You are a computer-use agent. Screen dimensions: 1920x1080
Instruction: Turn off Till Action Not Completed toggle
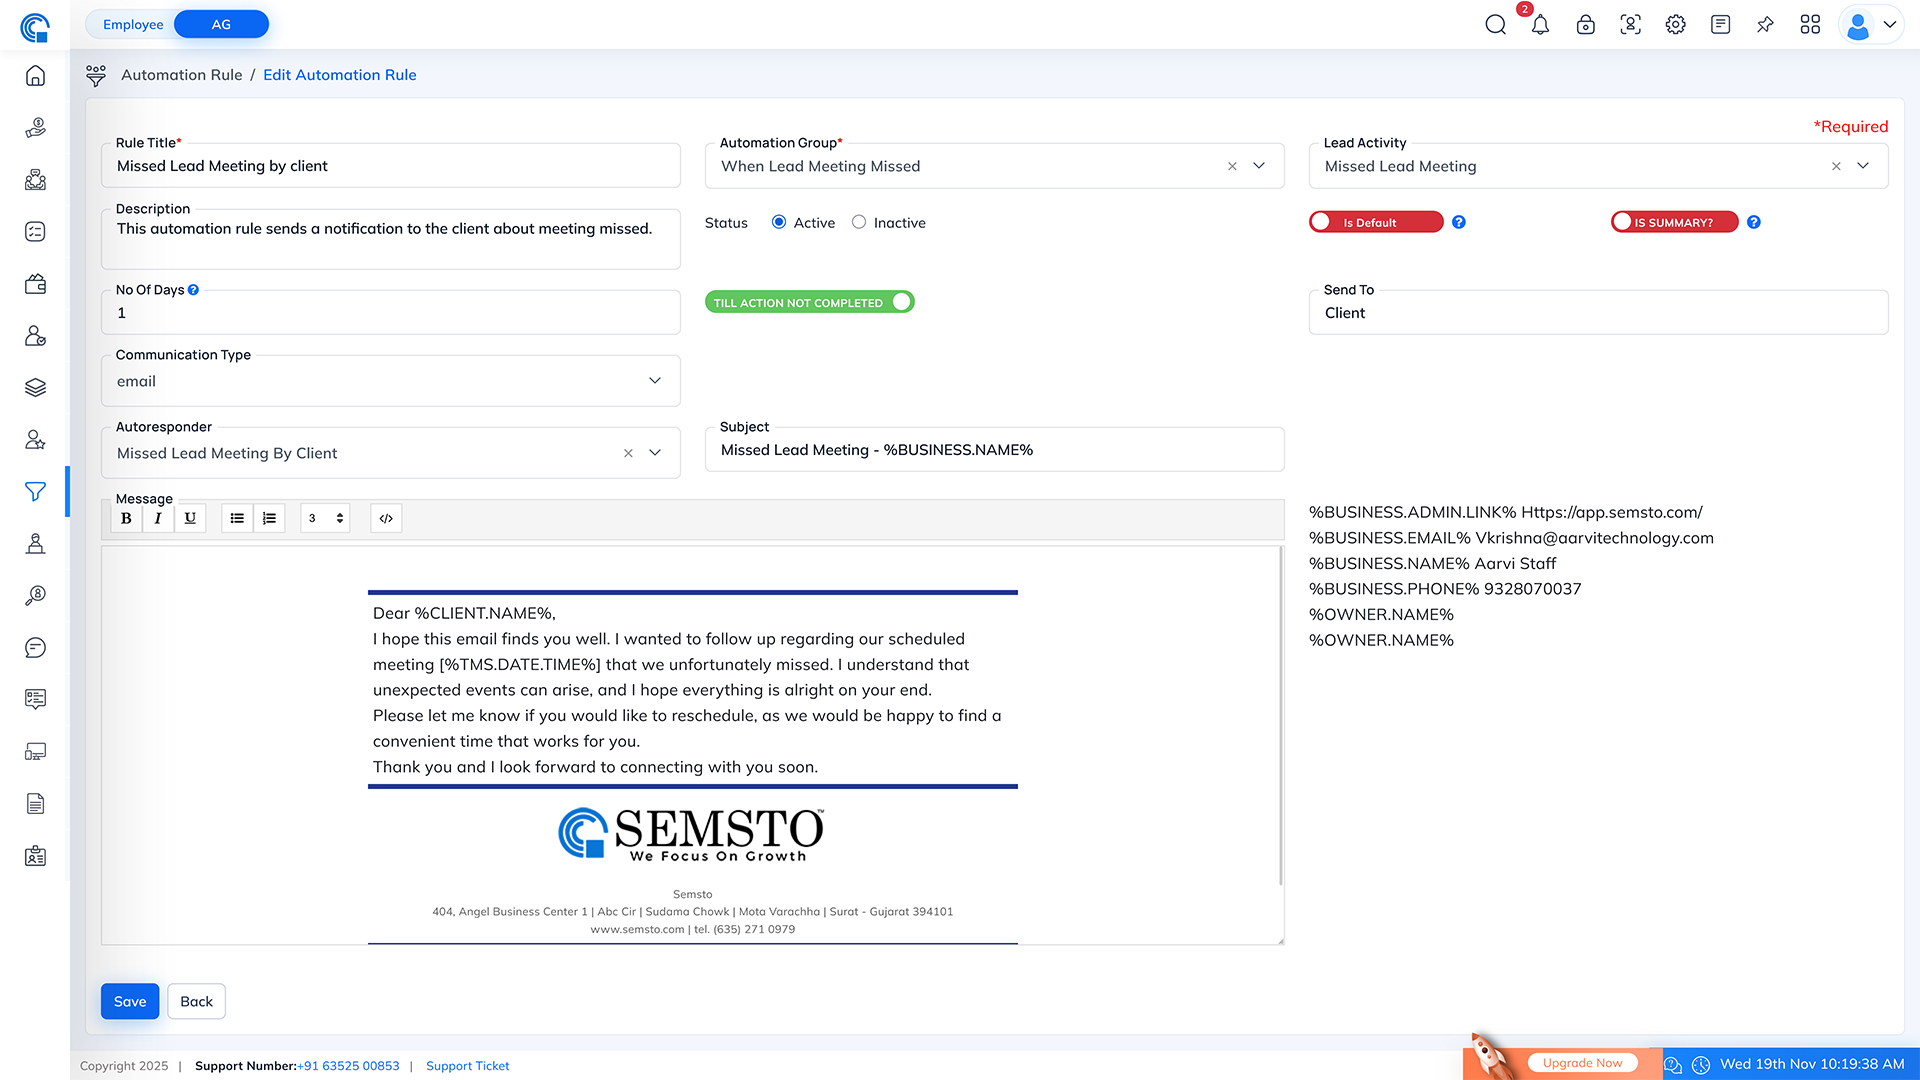(809, 302)
